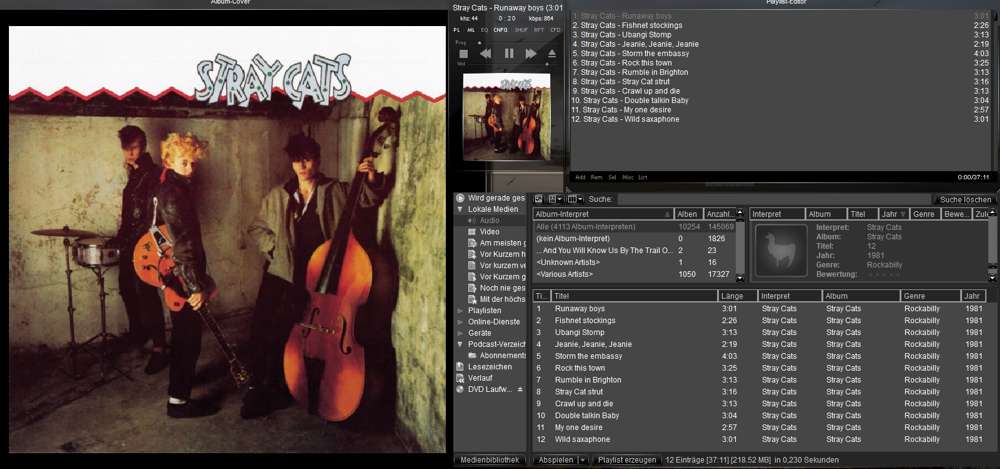Sort the track list by Jahr column header
The height and width of the screenshot is (469, 1000).
973,296
